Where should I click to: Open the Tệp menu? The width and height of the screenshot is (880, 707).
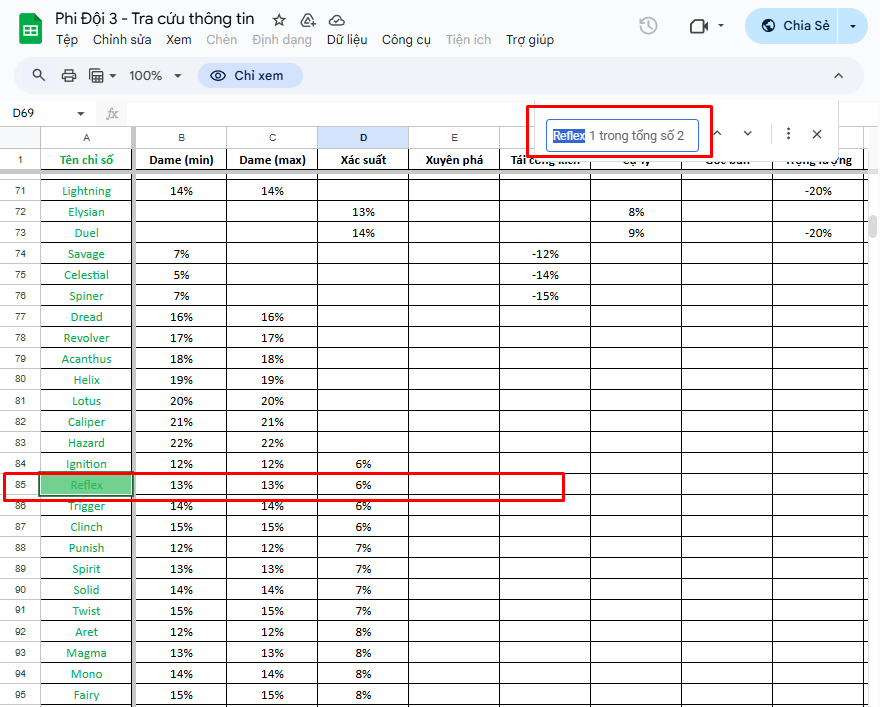tap(67, 40)
